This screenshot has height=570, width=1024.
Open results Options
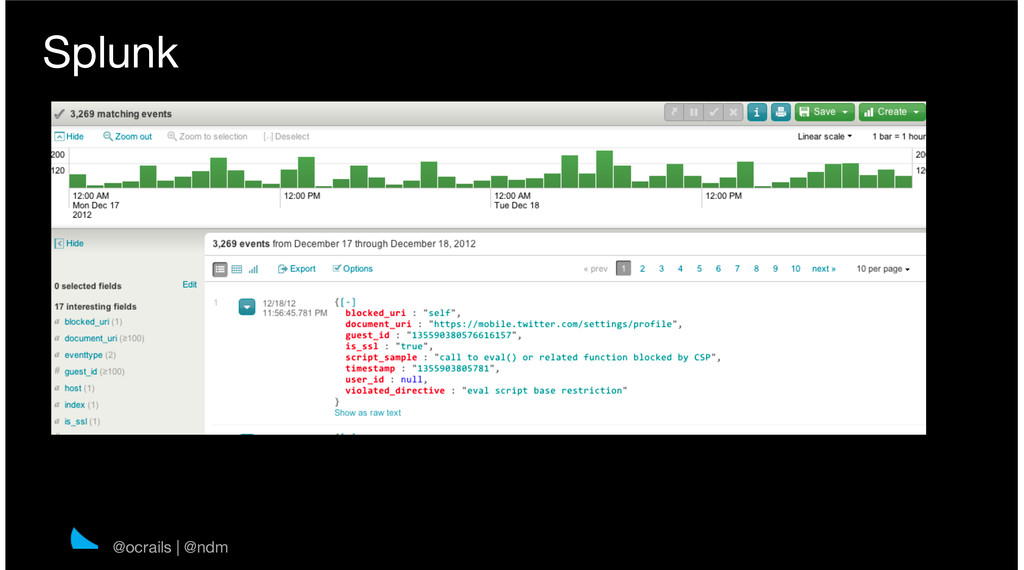(x=353, y=269)
